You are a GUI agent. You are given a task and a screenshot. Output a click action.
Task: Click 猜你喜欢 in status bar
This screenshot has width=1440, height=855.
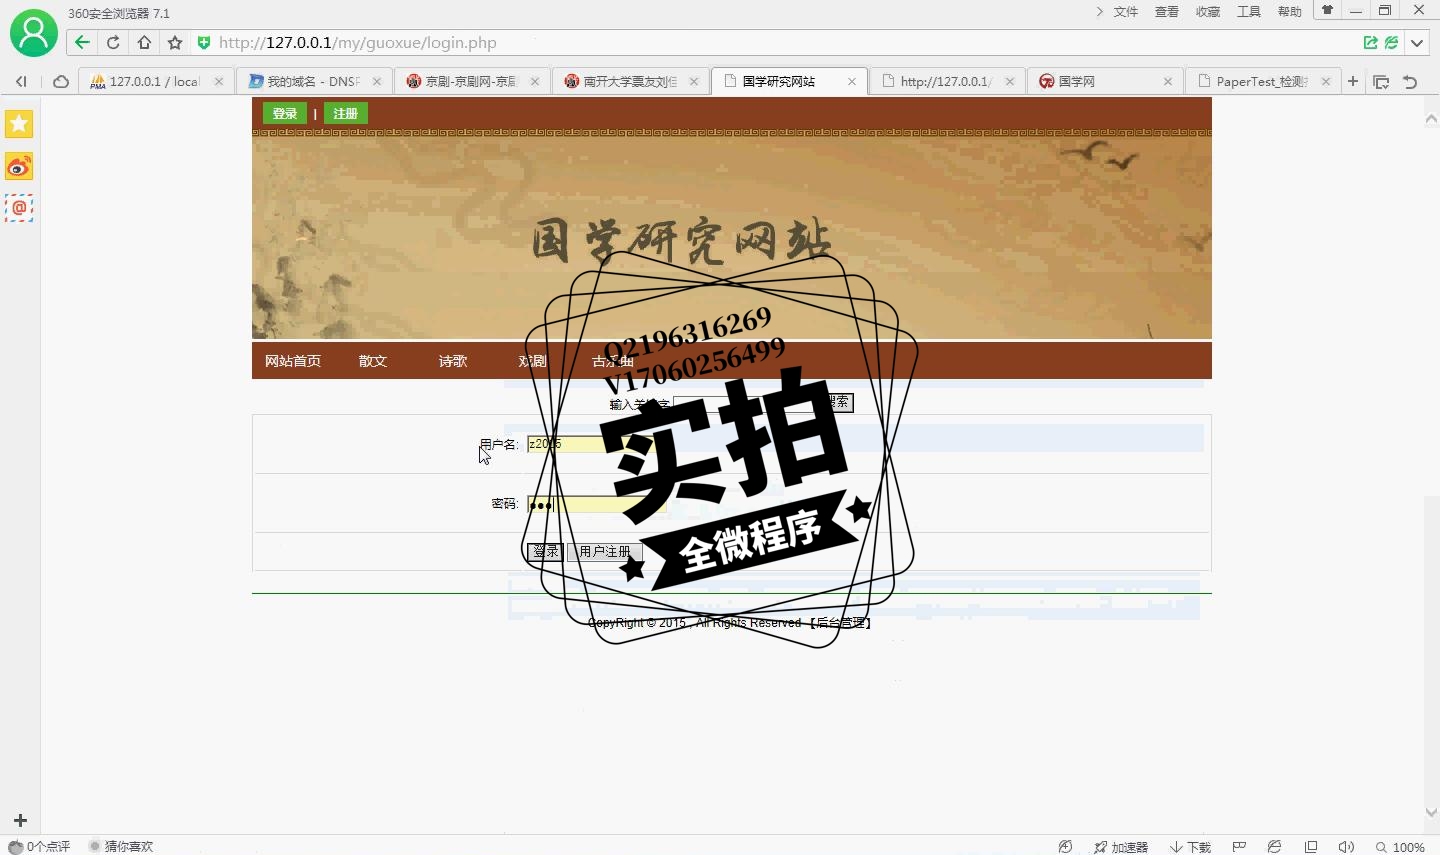(x=121, y=846)
